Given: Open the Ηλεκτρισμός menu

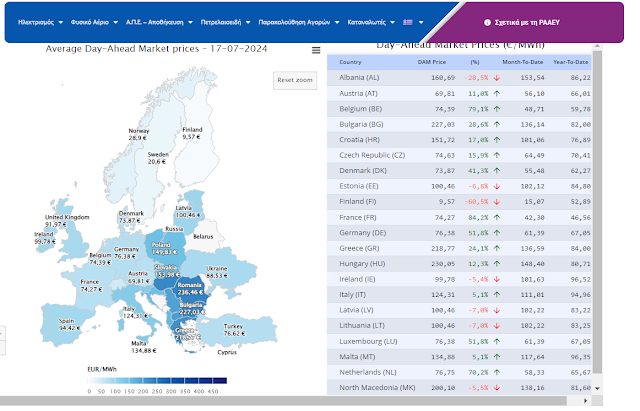Looking at the screenshot, I should pos(36,22).
